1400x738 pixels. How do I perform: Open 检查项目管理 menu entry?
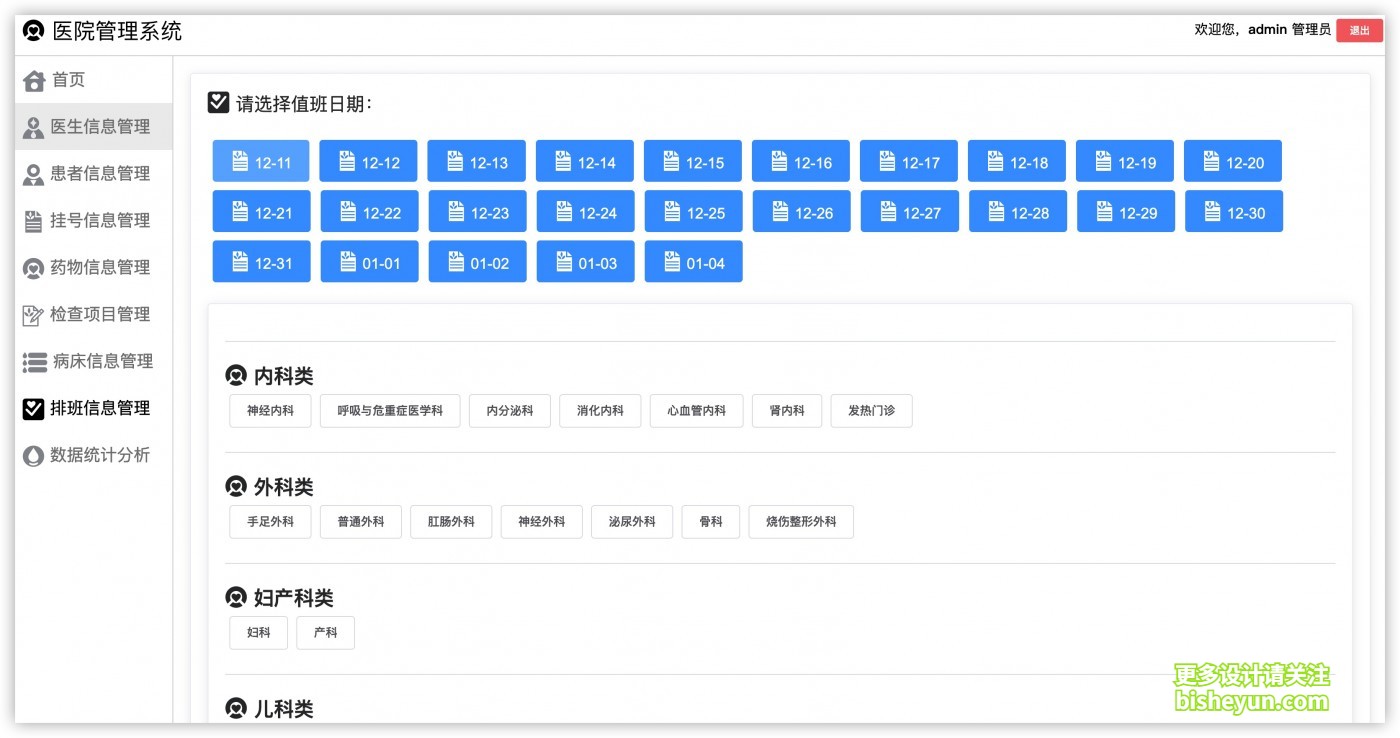93,315
